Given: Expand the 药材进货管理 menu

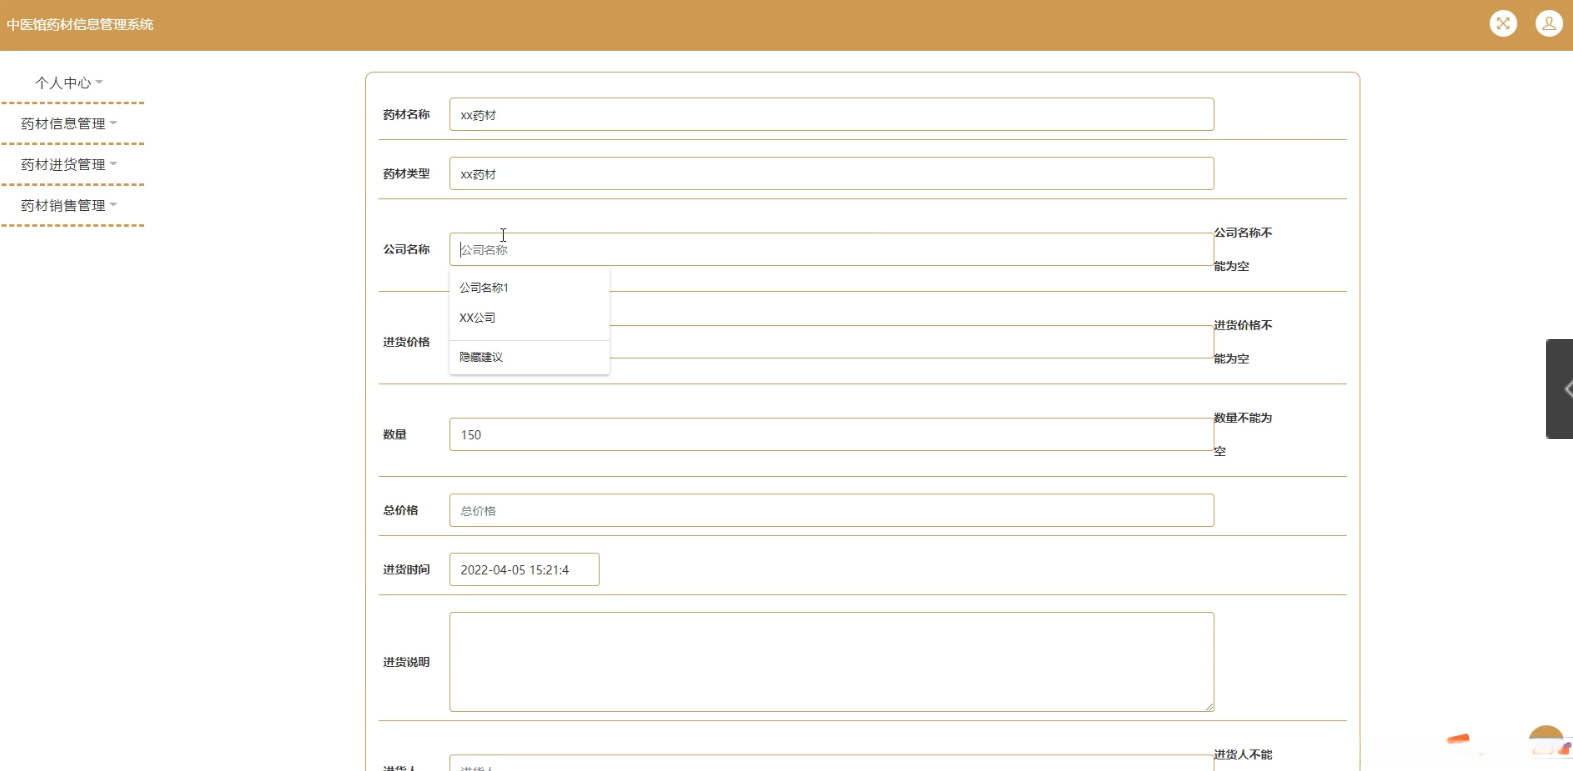Looking at the screenshot, I should 70,165.
